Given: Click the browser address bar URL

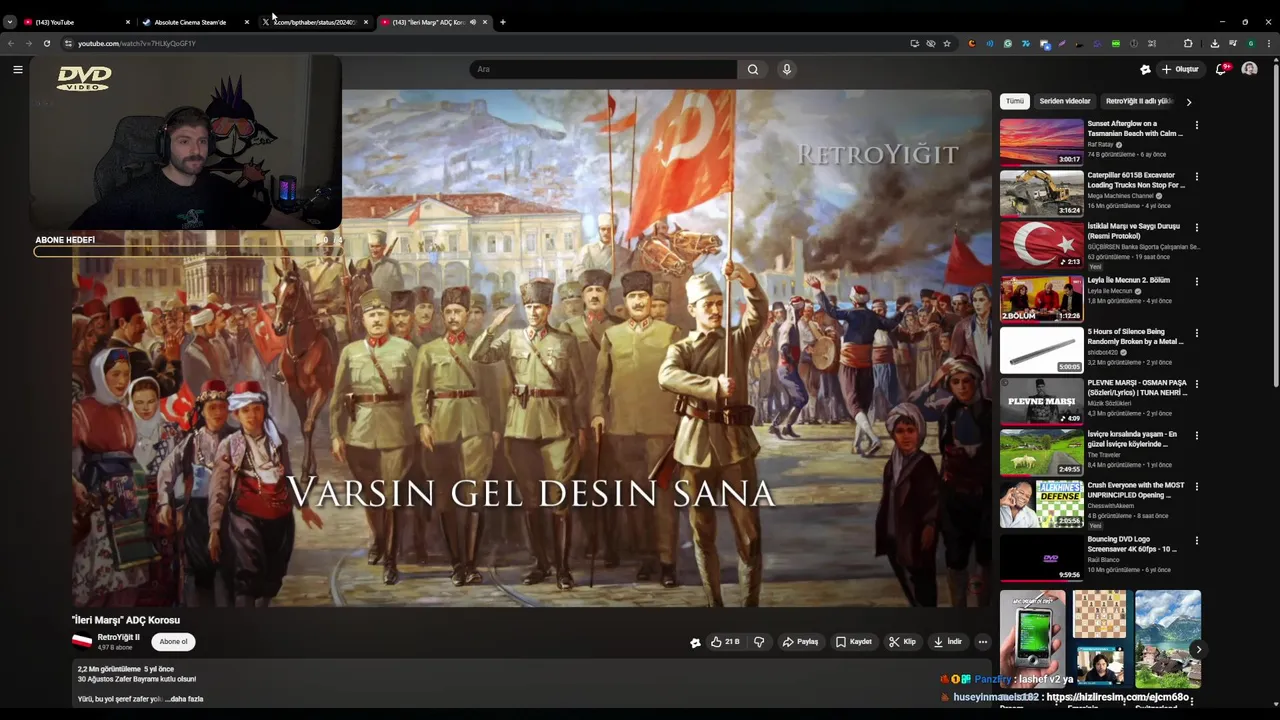Looking at the screenshot, I should pos(137,43).
